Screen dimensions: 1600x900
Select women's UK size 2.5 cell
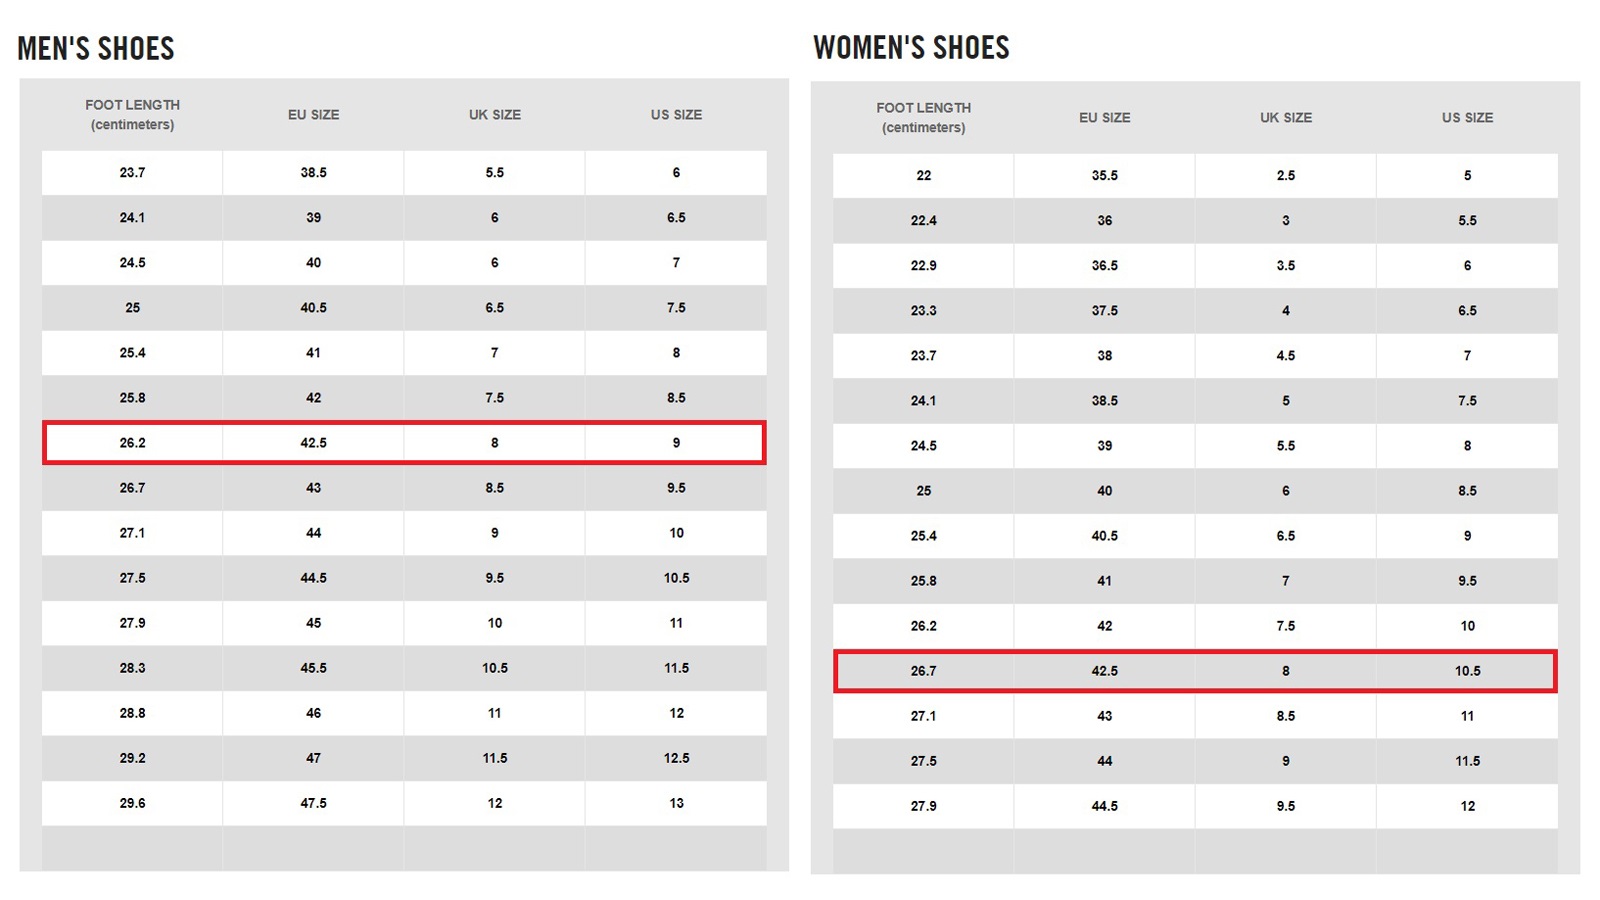click(x=1286, y=175)
